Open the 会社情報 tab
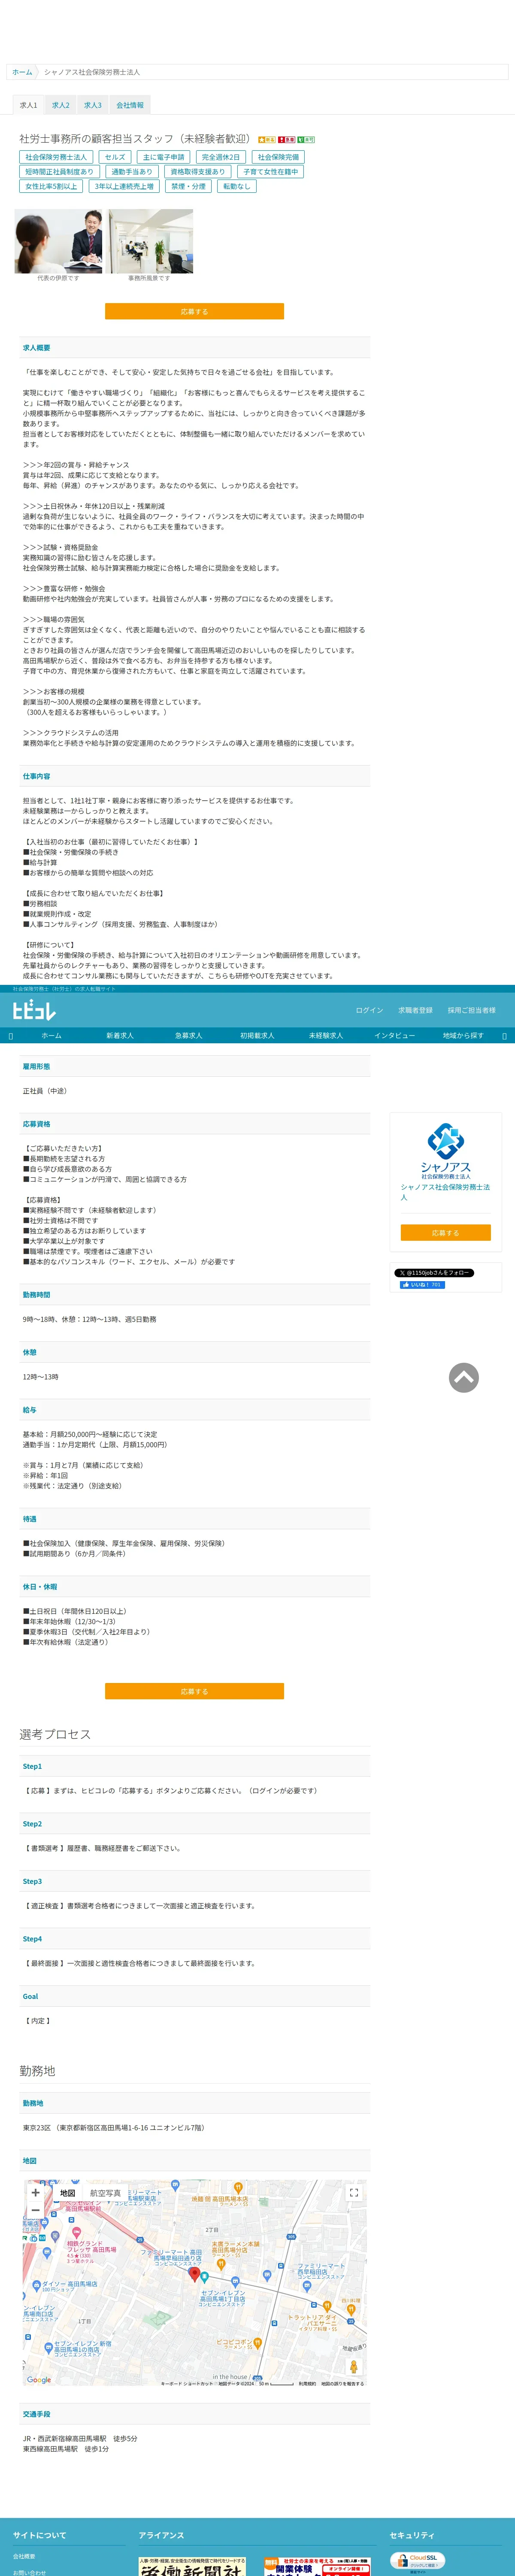Screen dimensions: 515x2576 tap(130, 105)
